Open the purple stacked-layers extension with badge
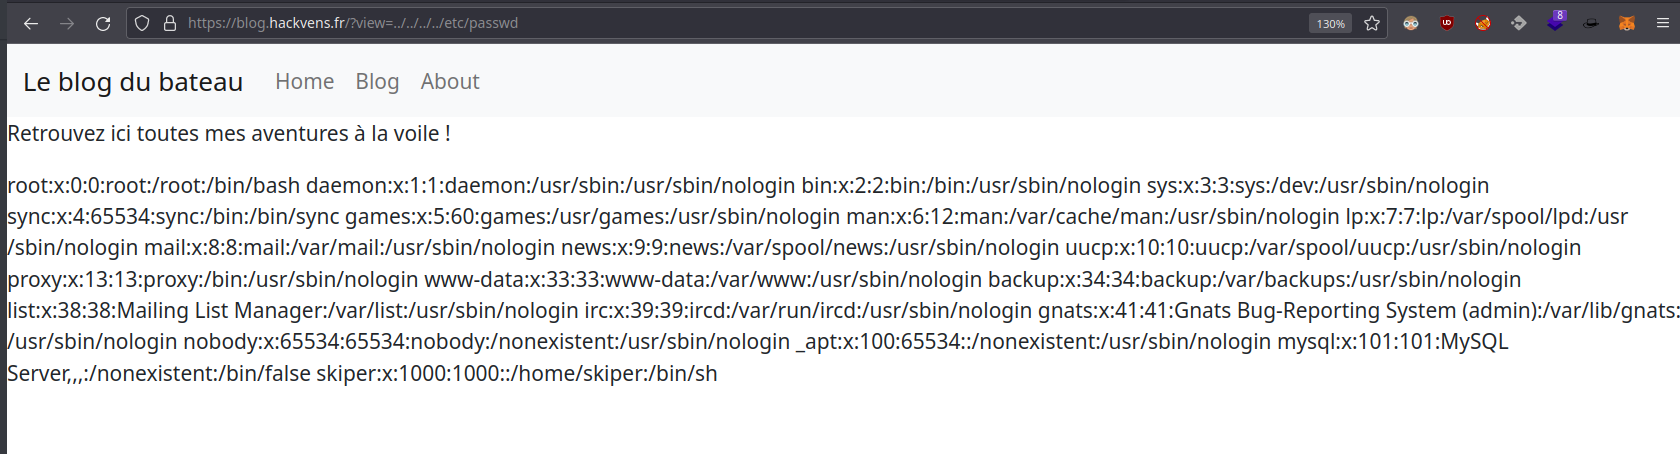This screenshot has height=454, width=1680. tap(1555, 22)
